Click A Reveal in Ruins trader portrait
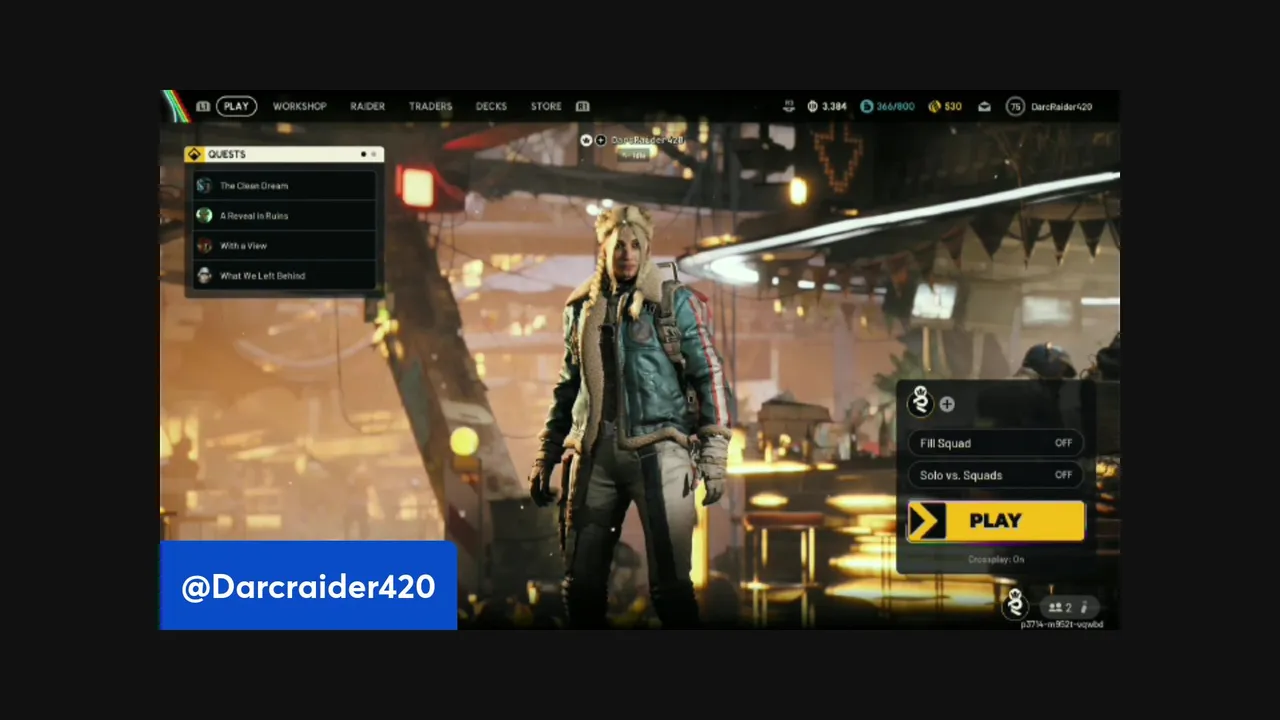Image resolution: width=1280 pixels, height=720 pixels. (204, 215)
